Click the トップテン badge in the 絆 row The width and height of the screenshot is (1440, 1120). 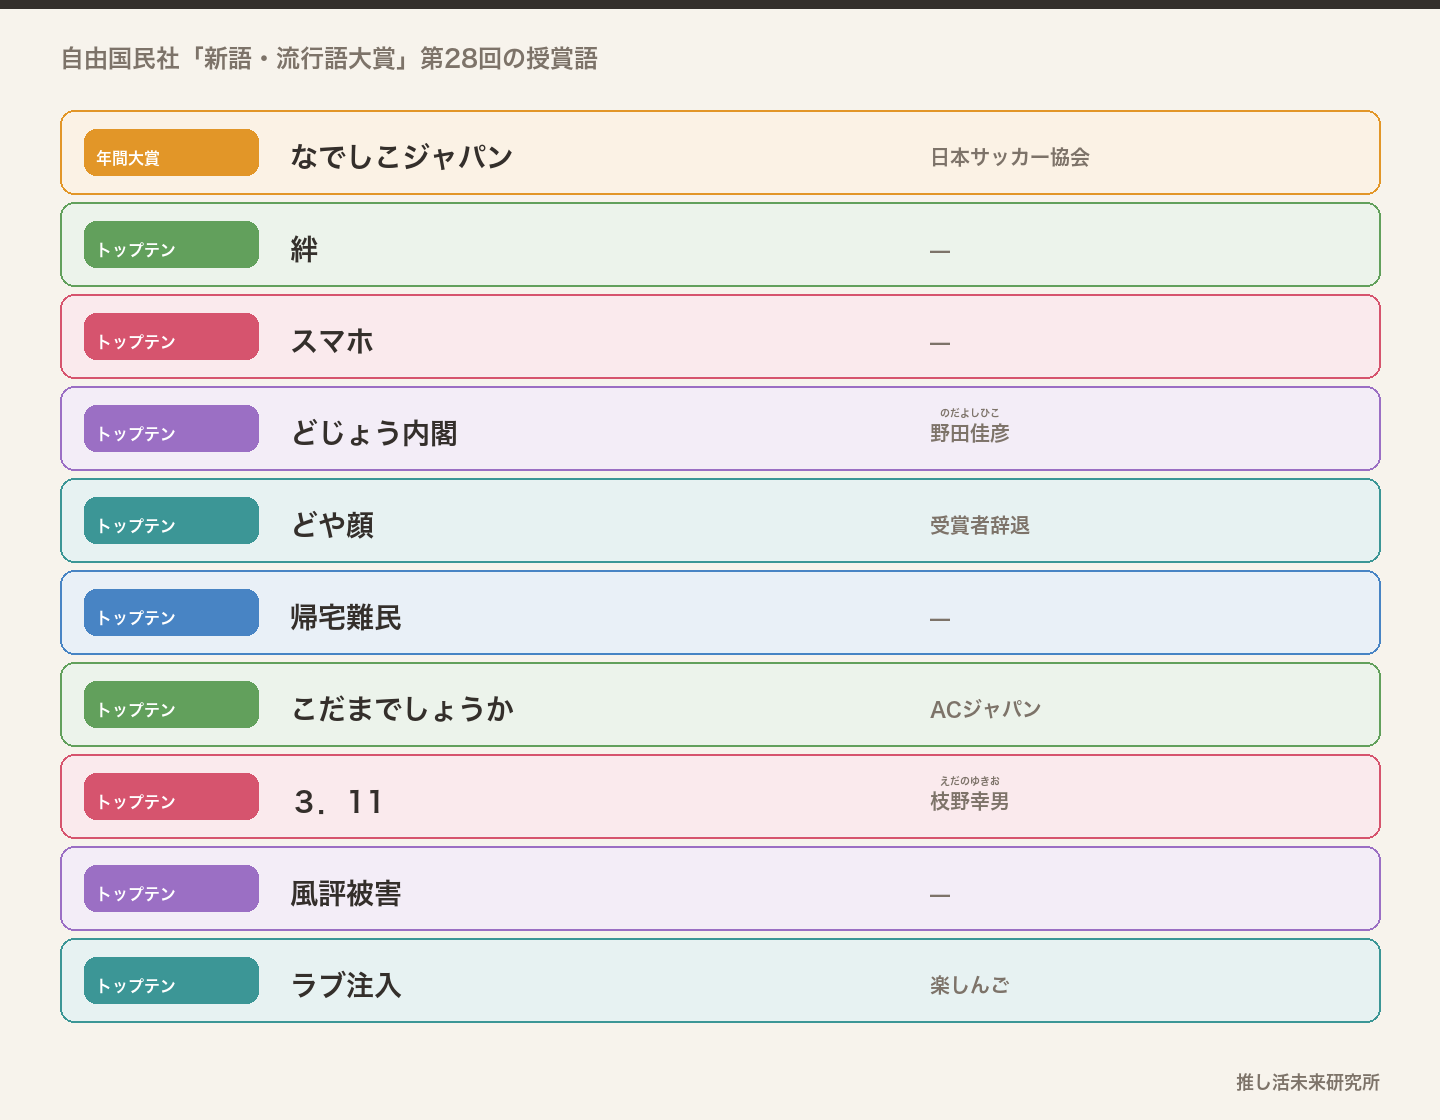click(171, 244)
